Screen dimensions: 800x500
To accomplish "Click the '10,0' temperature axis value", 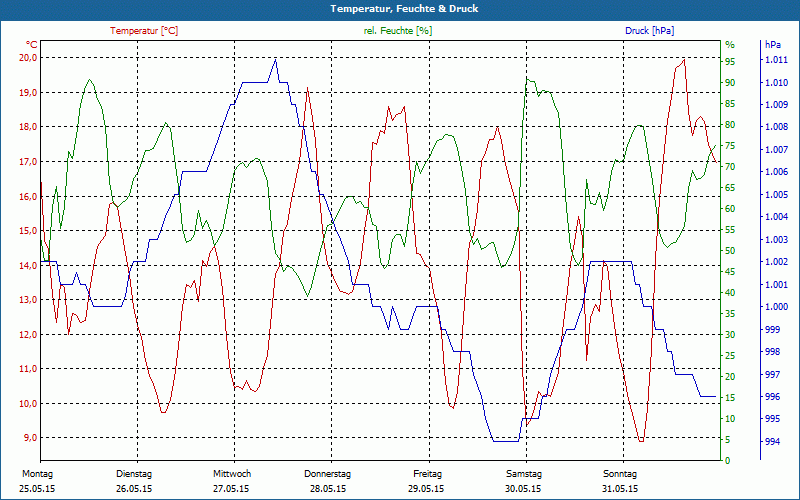I will click(x=28, y=404).
